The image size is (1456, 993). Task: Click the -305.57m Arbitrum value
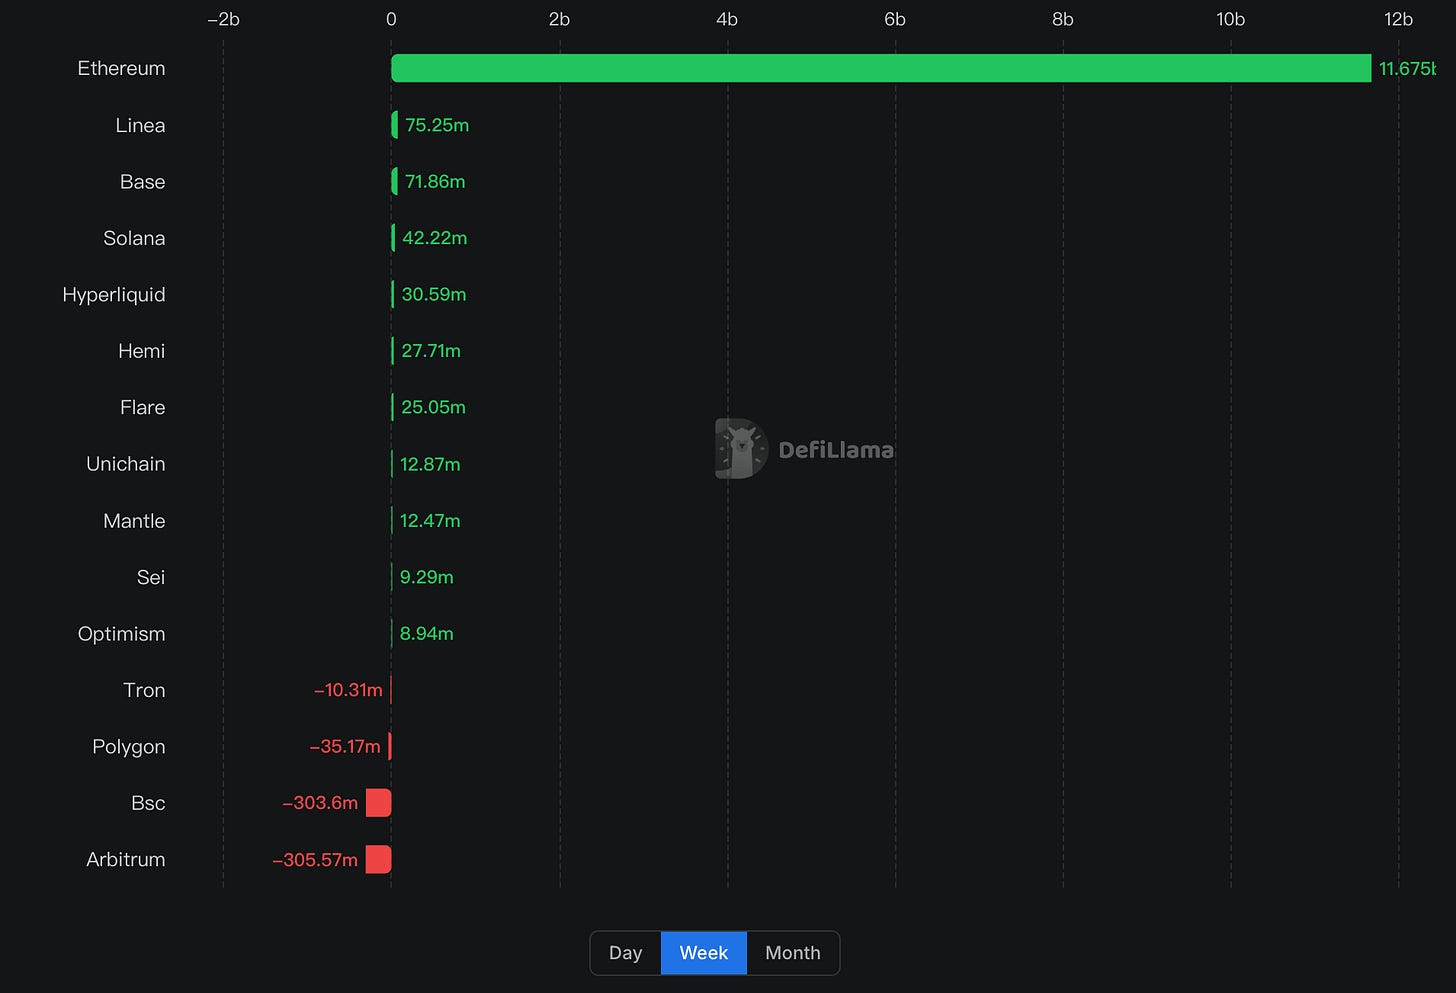coord(315,859)
